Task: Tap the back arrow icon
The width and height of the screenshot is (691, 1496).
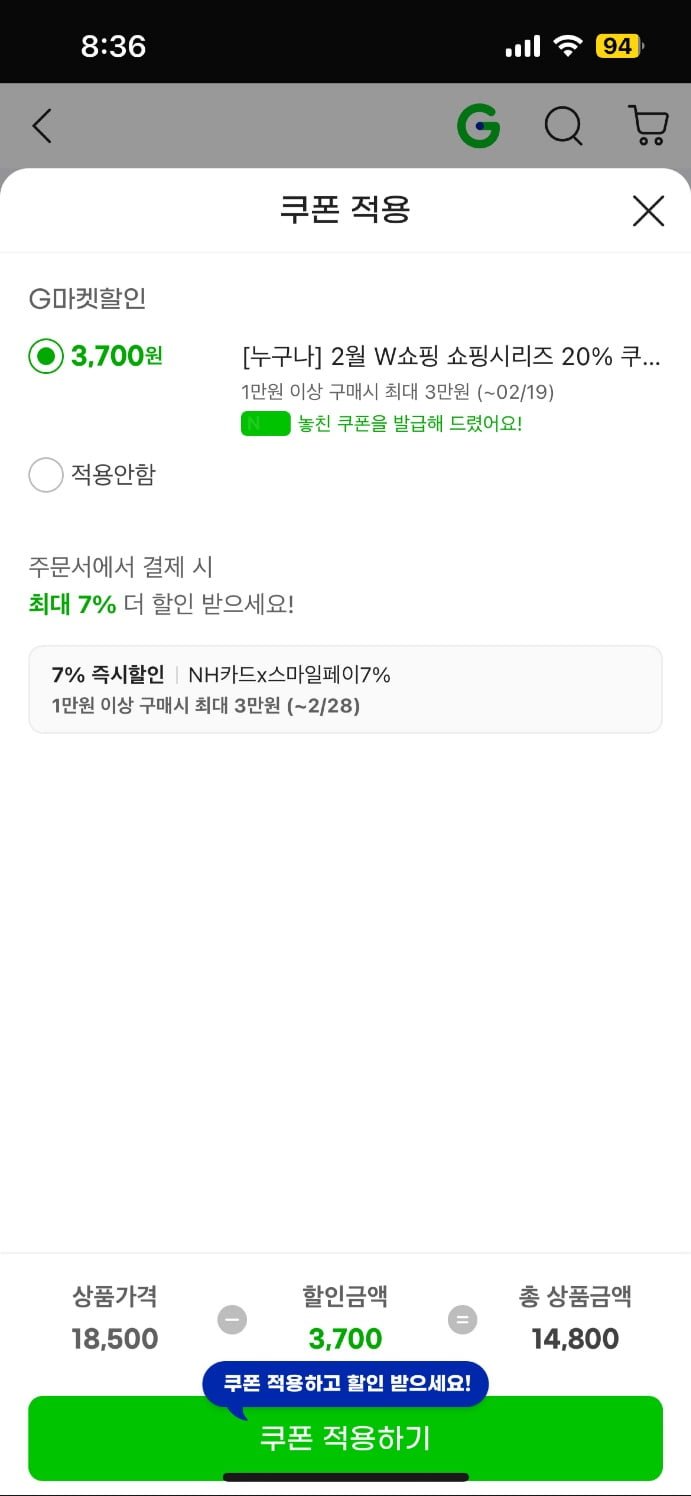Action: (41, 126)
